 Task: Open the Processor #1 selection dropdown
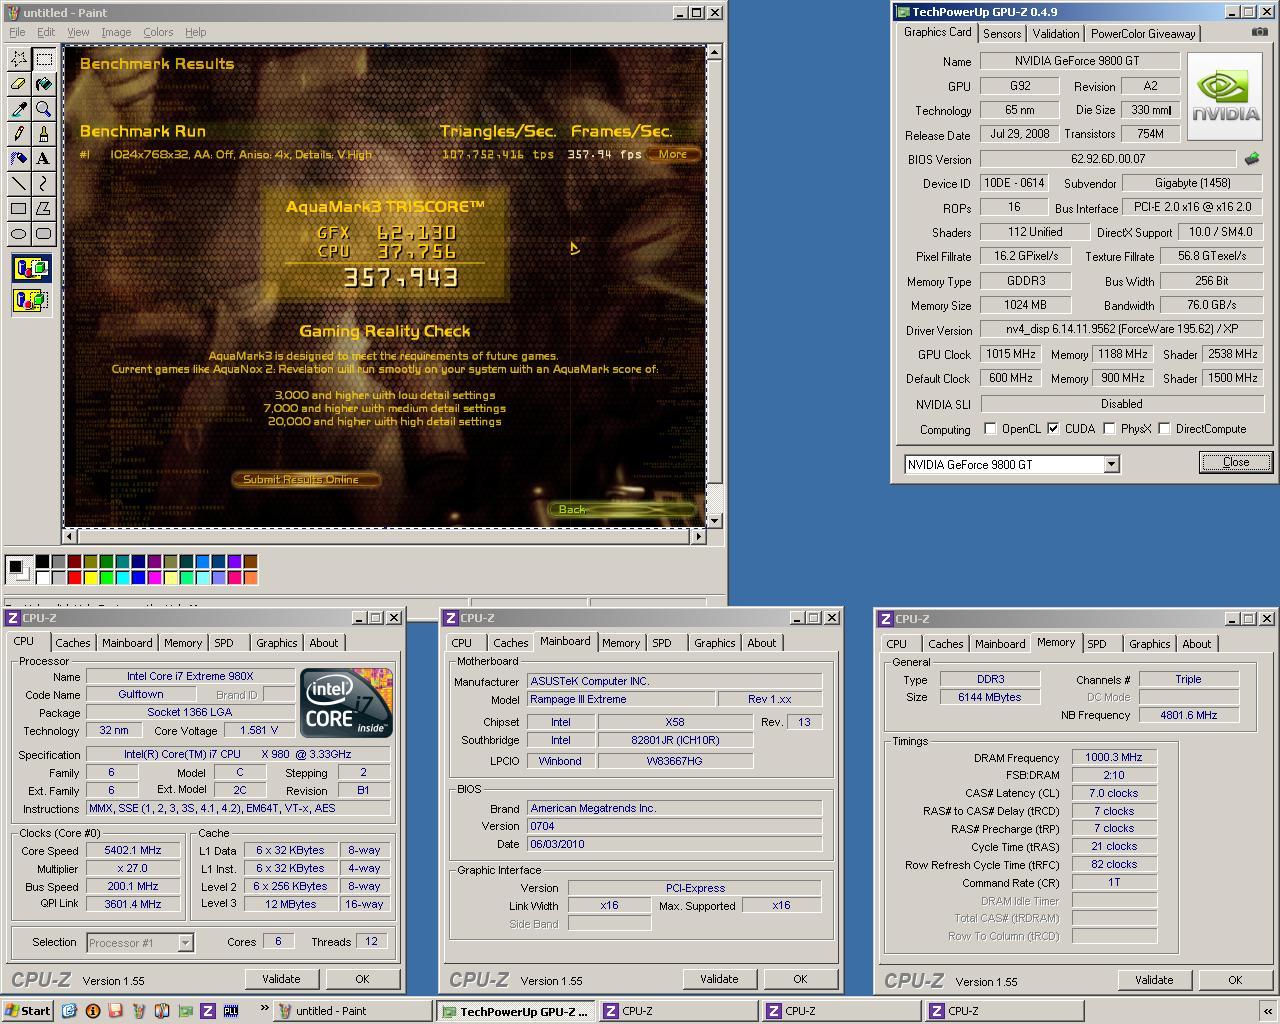[185, 942]
